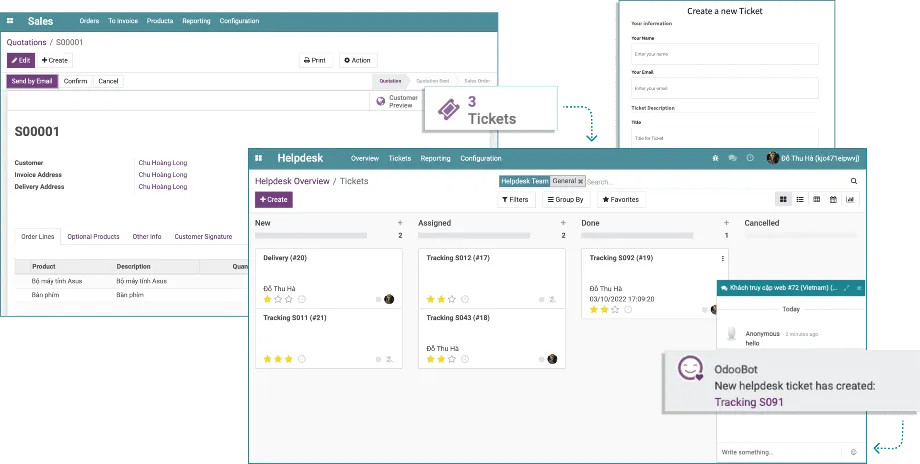
Task: Click Assigned column progress bar
Action: tap(474, 236)
